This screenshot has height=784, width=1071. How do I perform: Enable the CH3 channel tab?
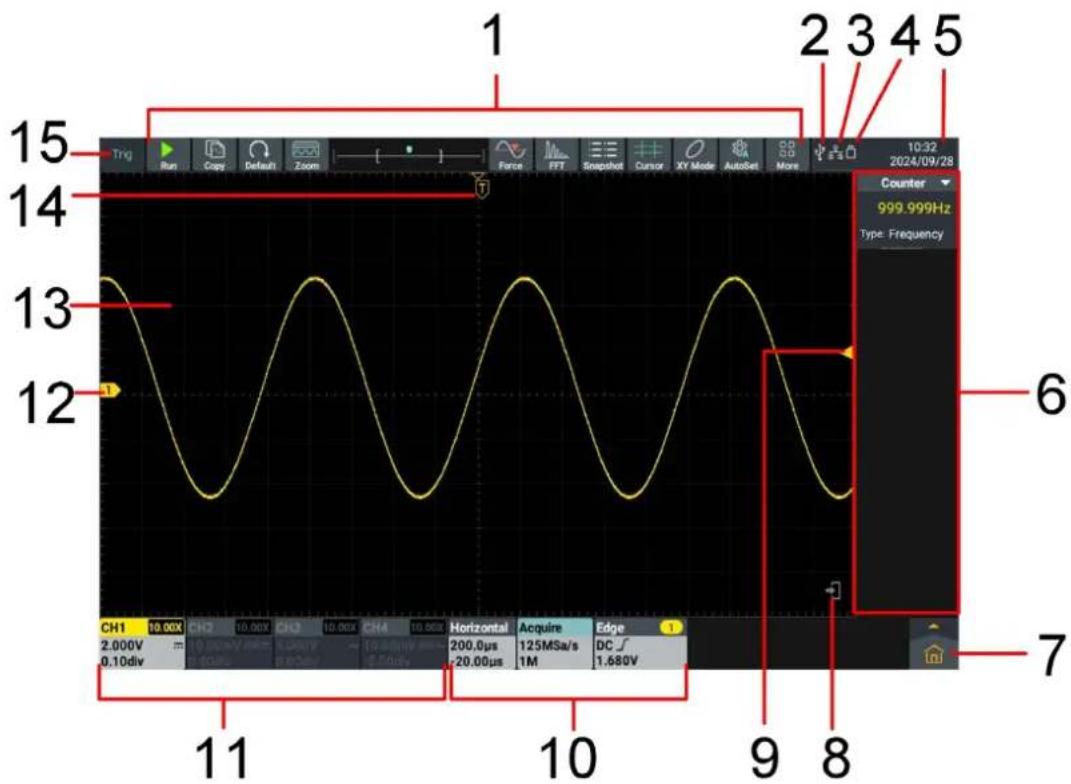[x=317, y=645]
